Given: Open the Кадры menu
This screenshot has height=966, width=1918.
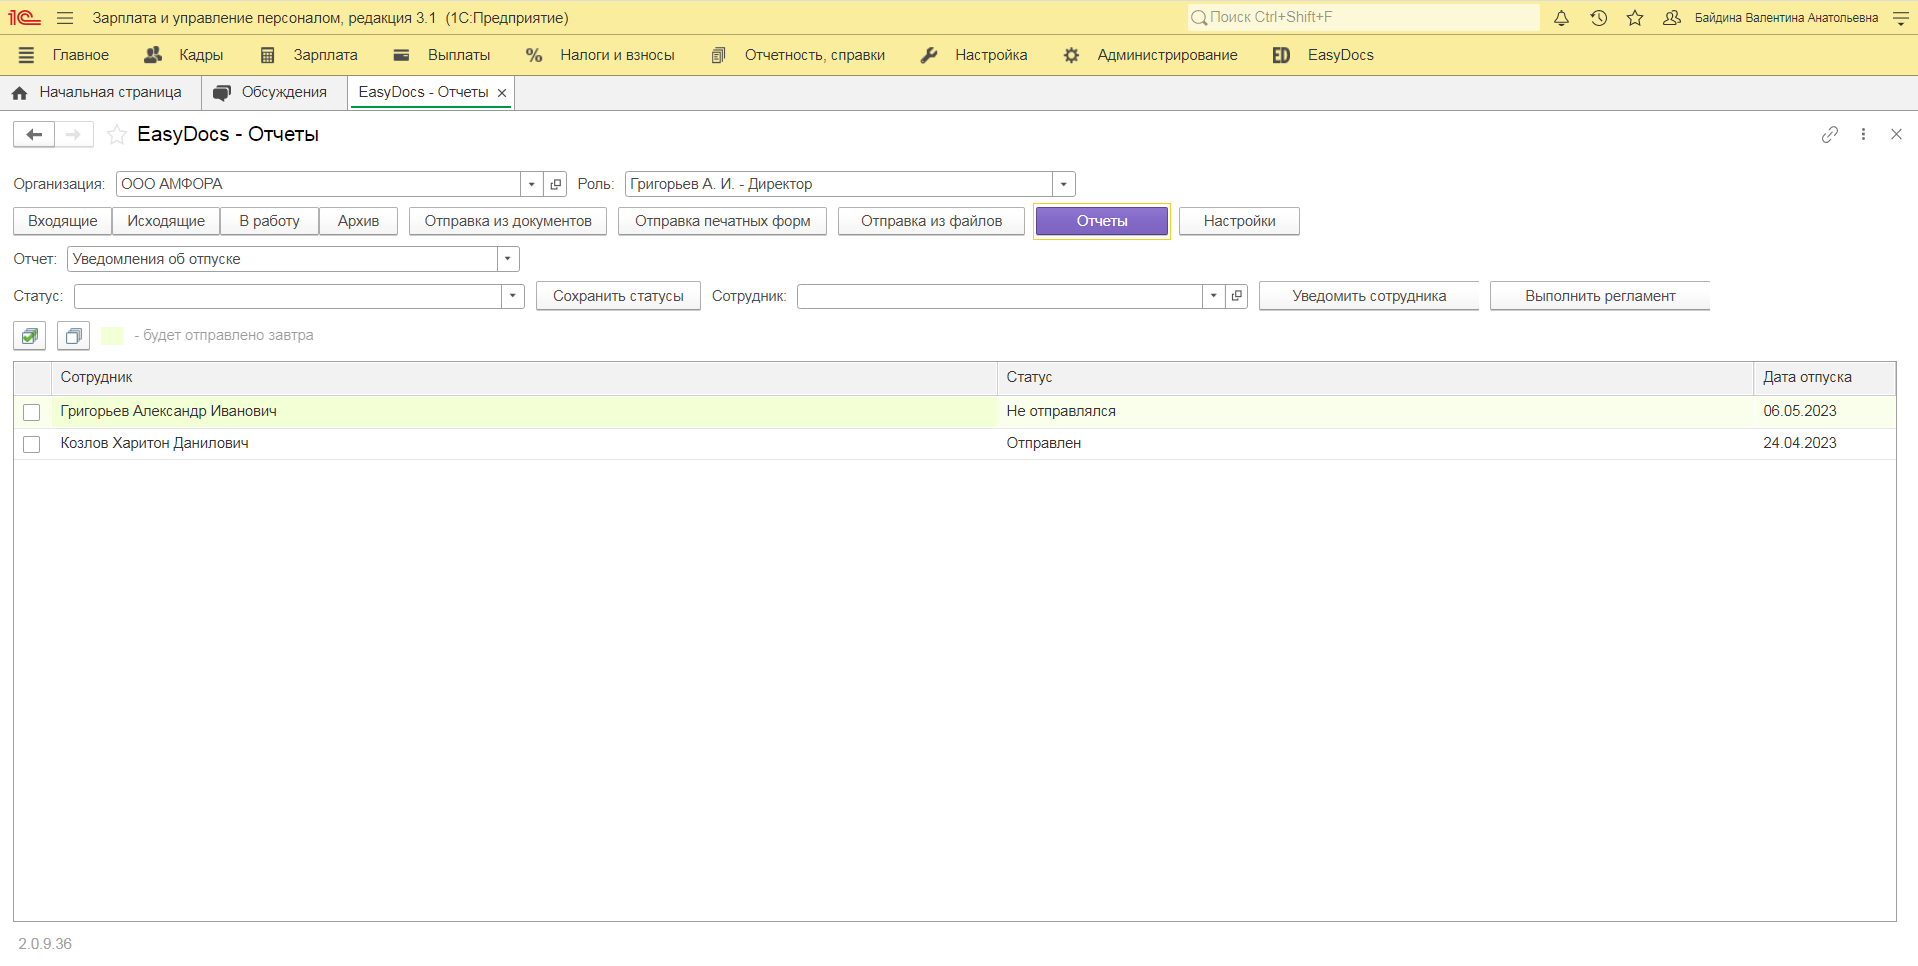Looking at the screenshot, I should 201,55.
